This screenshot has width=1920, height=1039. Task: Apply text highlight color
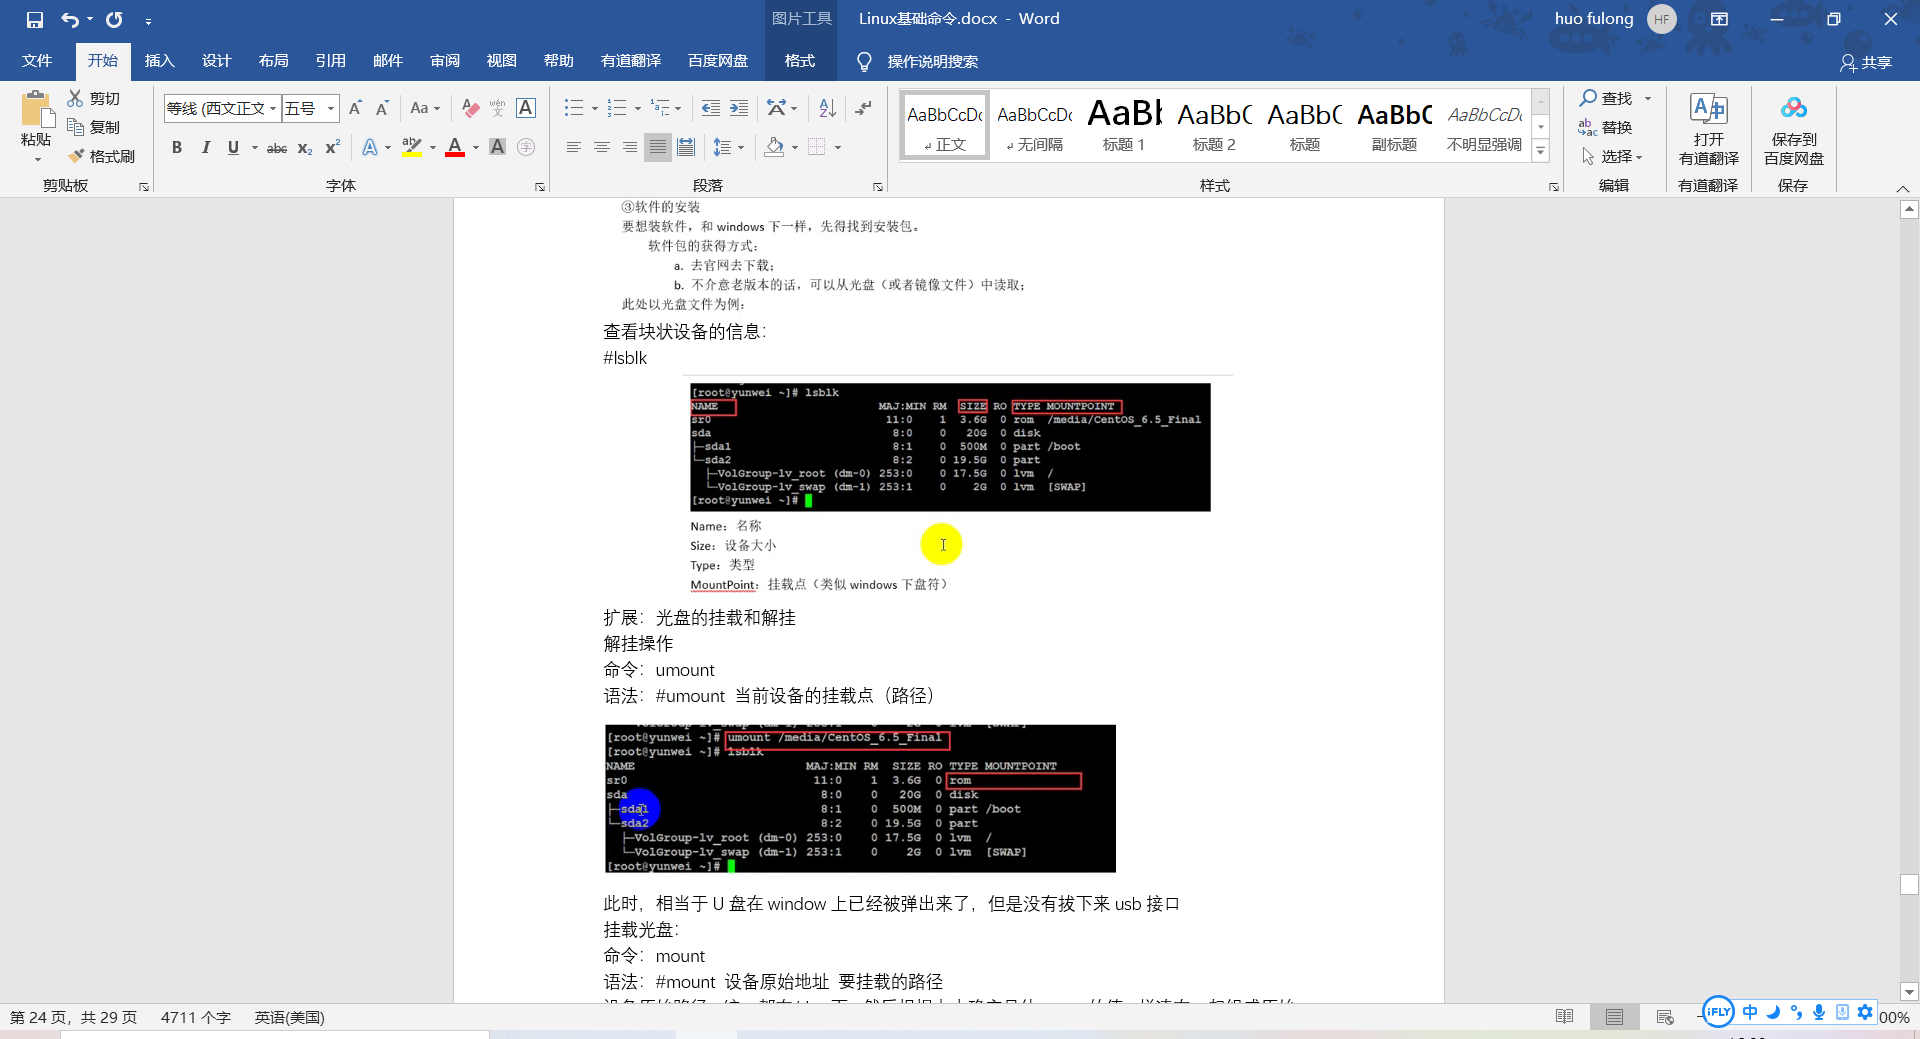tap(411, 147)
